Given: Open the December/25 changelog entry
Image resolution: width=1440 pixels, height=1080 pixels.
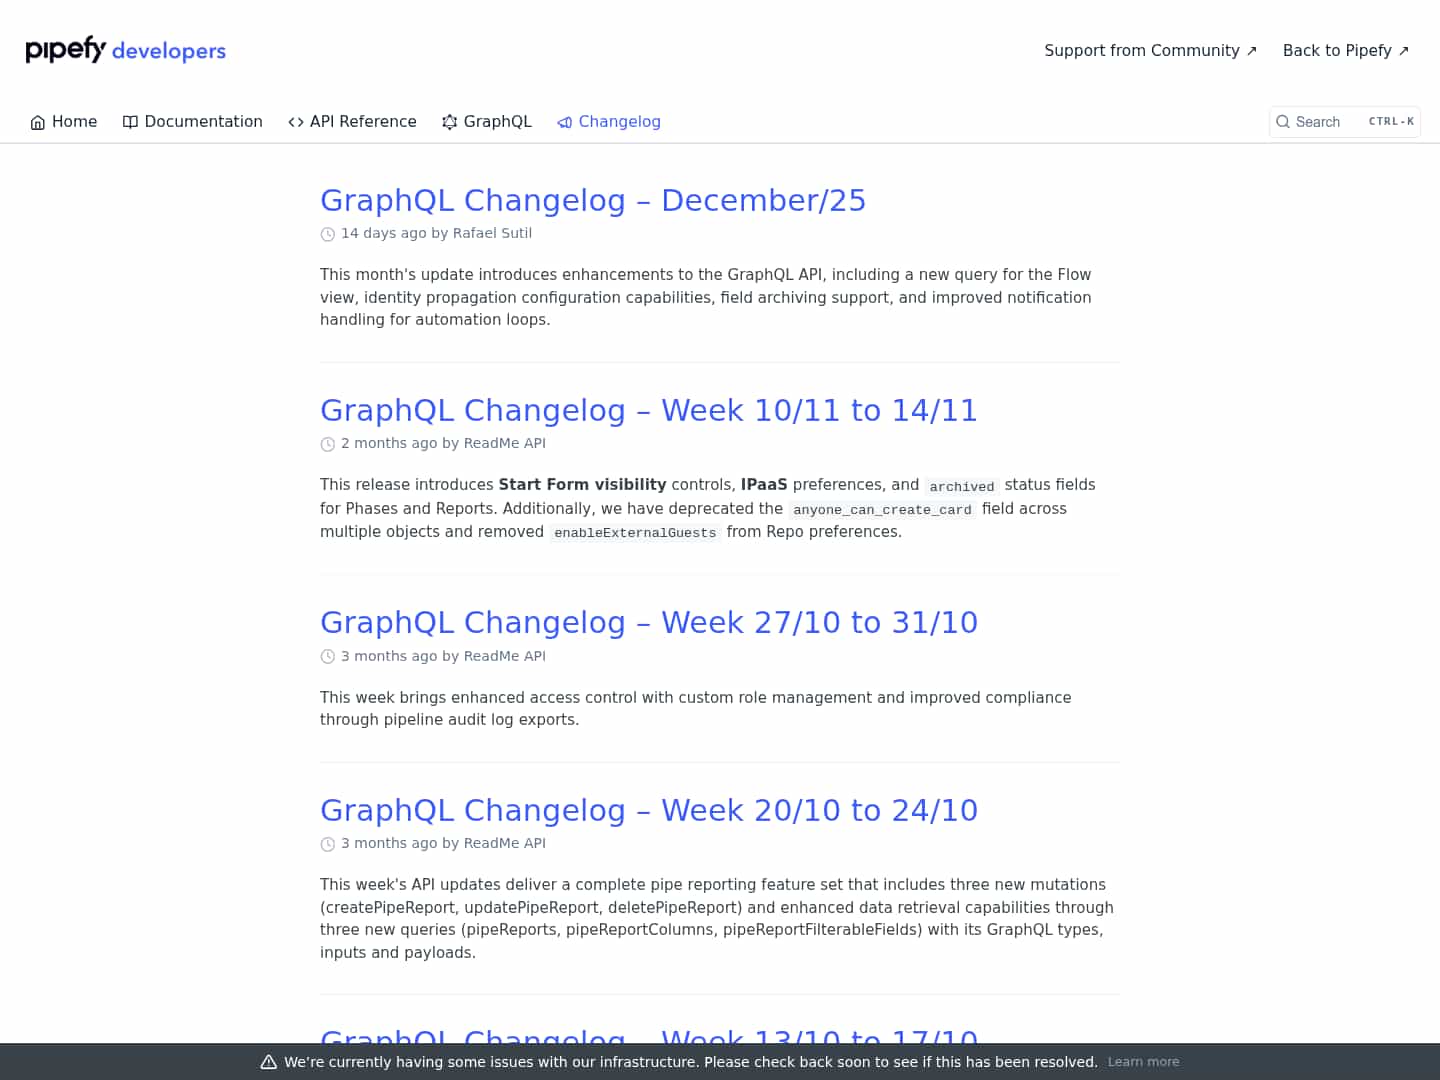Looking at the screenshot, I should [x=593, y=201].
